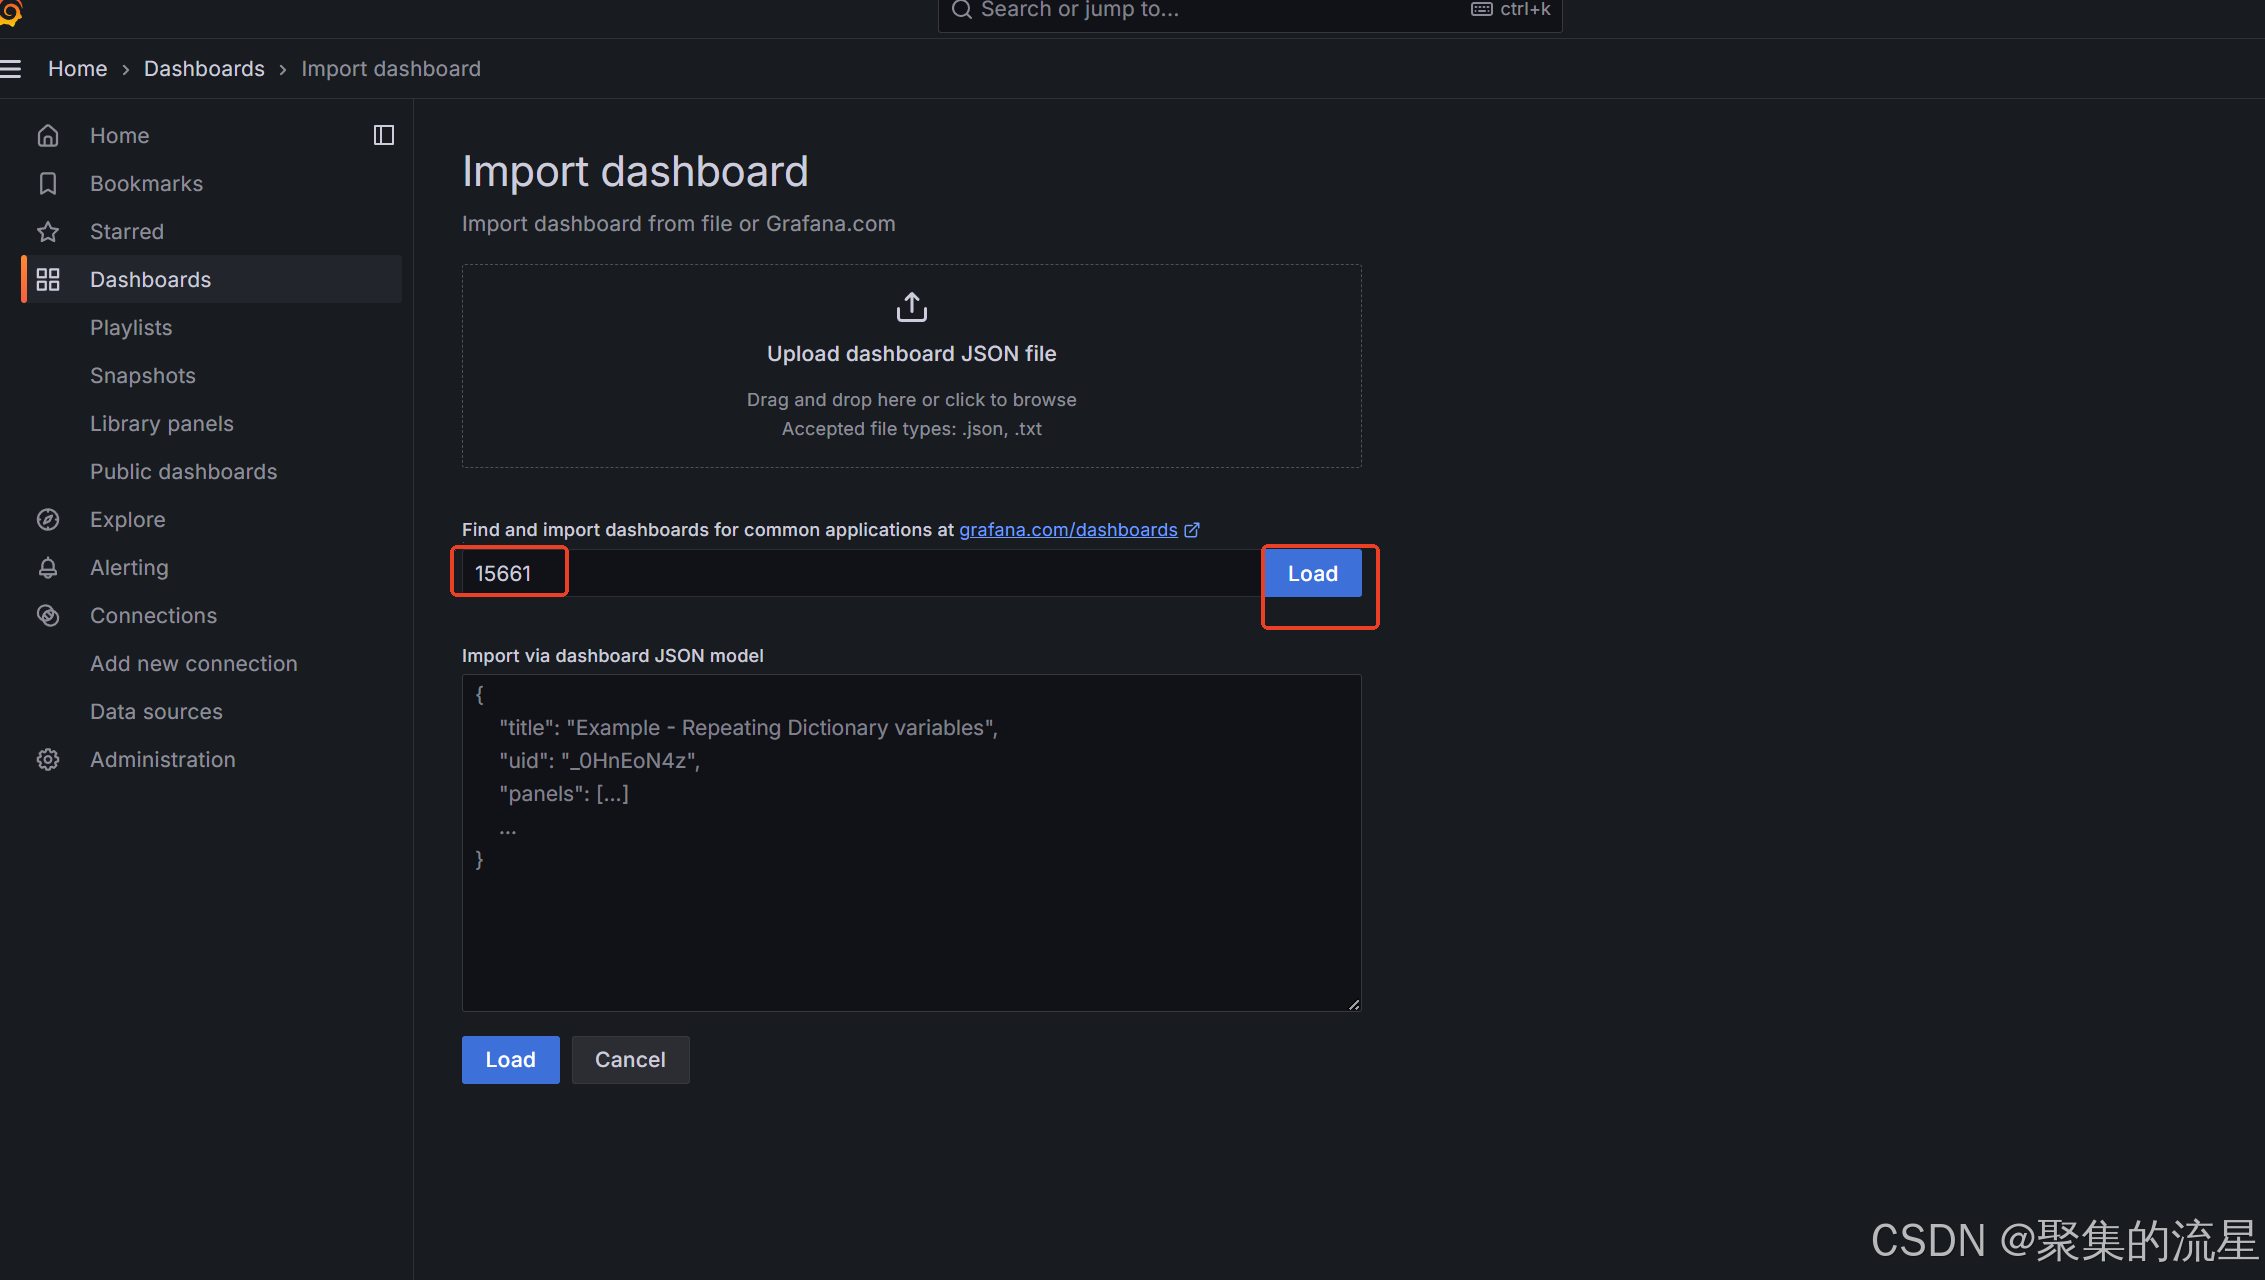Click the upload arrow icon
The width and height of the screenshot is (2265, 1280).
coord(911,307)
